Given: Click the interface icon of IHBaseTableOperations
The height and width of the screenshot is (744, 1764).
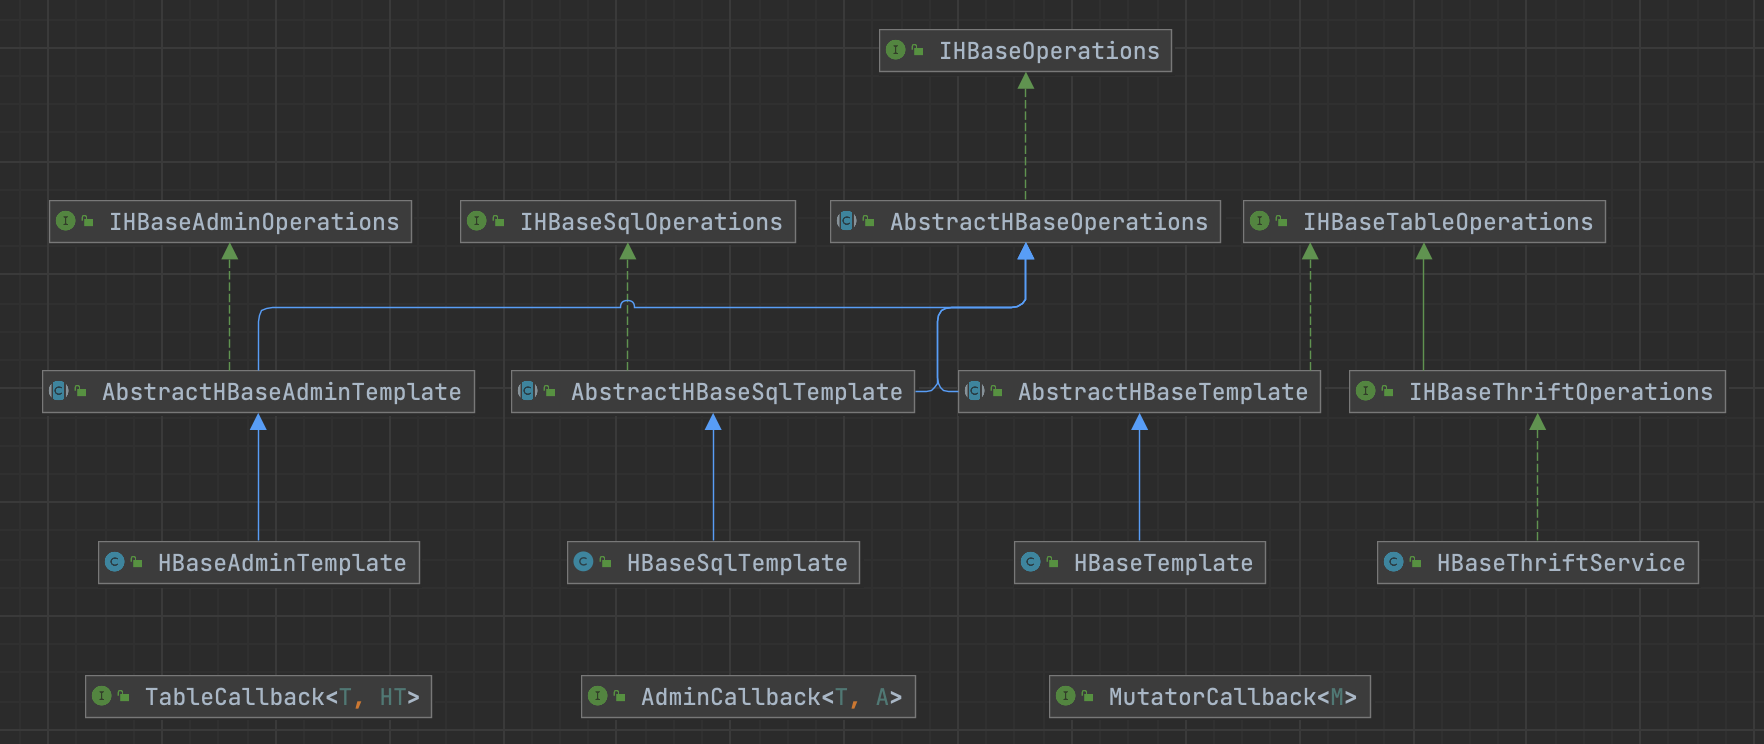Looking at the screenshot, I should pyautogui.click(x=1260, y=221).
